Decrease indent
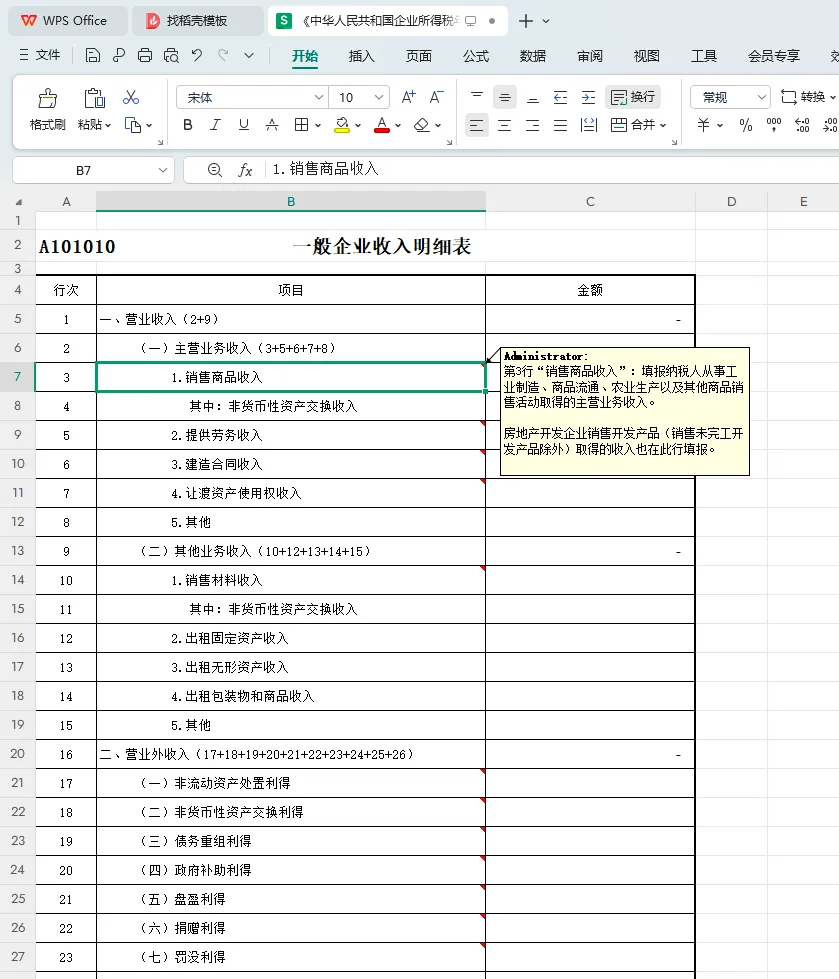The width and height of the screenshot is (839, 979). pyautogui.click(x=561, y=97)
